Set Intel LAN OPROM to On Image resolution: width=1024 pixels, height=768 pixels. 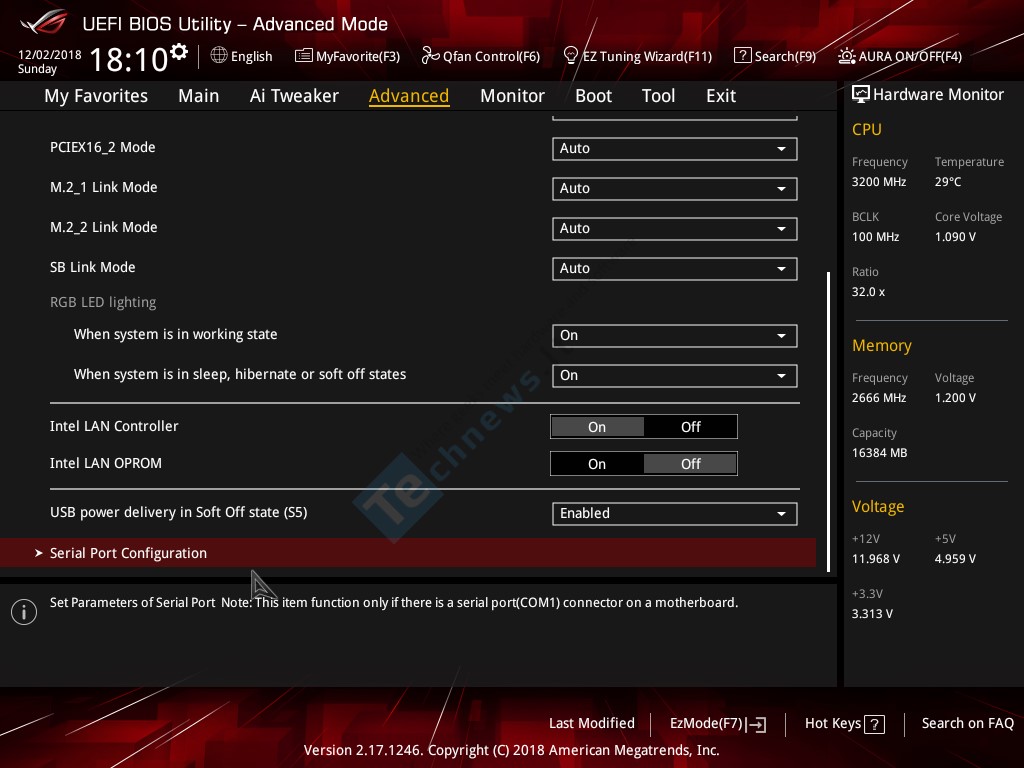pos(597,464)
